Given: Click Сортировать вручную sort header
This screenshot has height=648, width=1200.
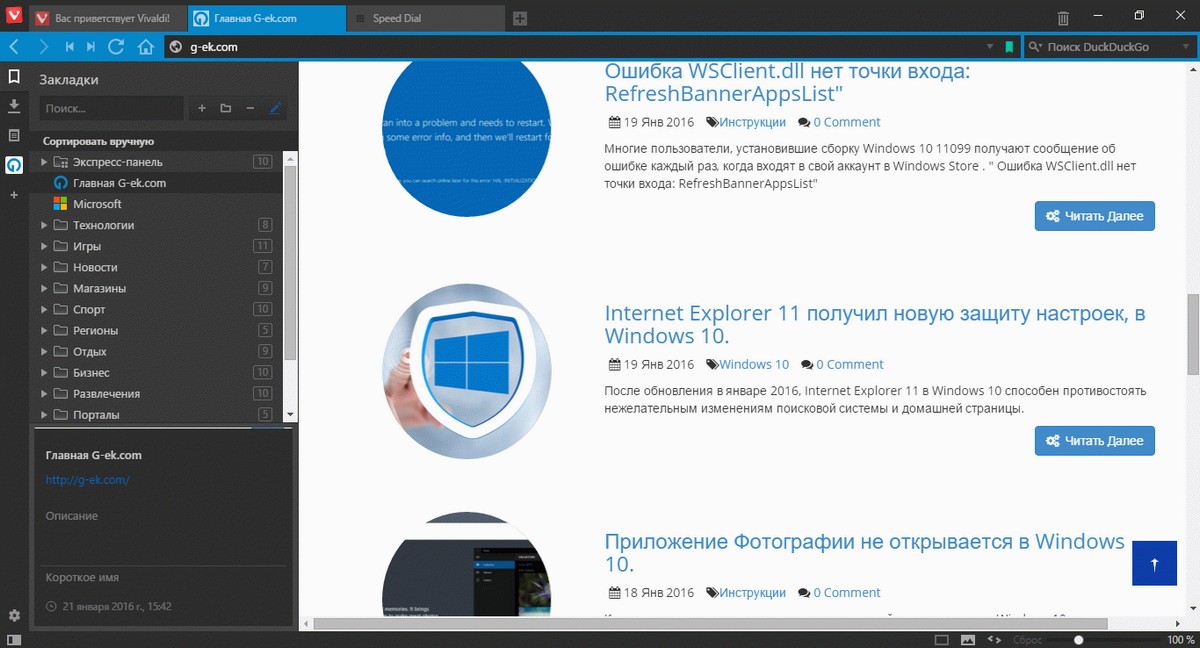Looking at the screenshot, I should pyautogui.click(x=99, y=142).
